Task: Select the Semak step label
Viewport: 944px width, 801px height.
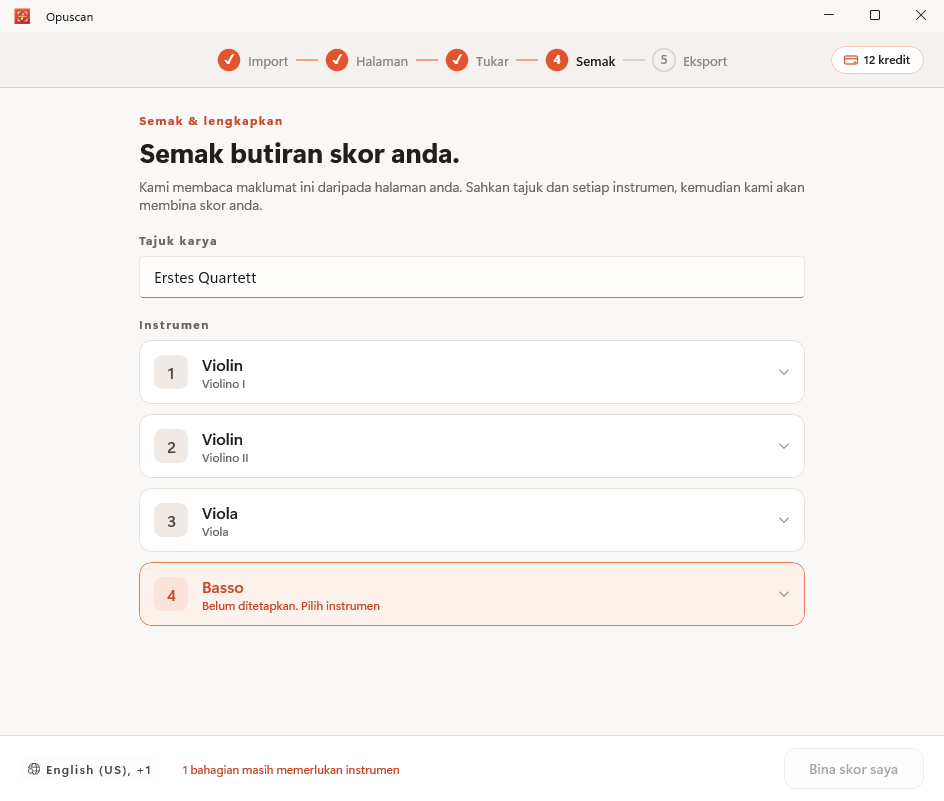Action: point(595,61)
